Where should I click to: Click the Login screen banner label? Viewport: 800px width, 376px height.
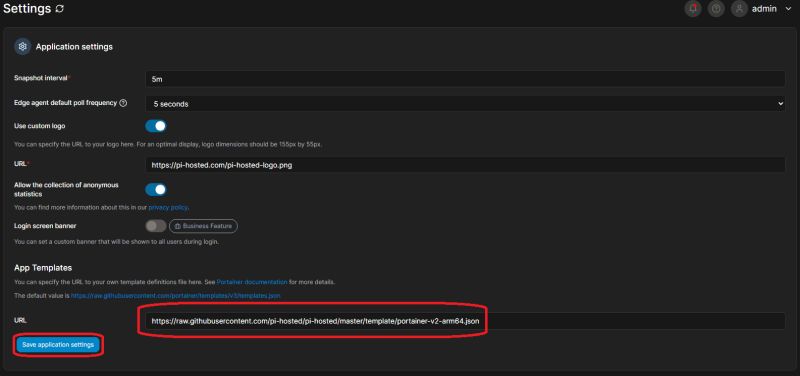coord(45,225)
